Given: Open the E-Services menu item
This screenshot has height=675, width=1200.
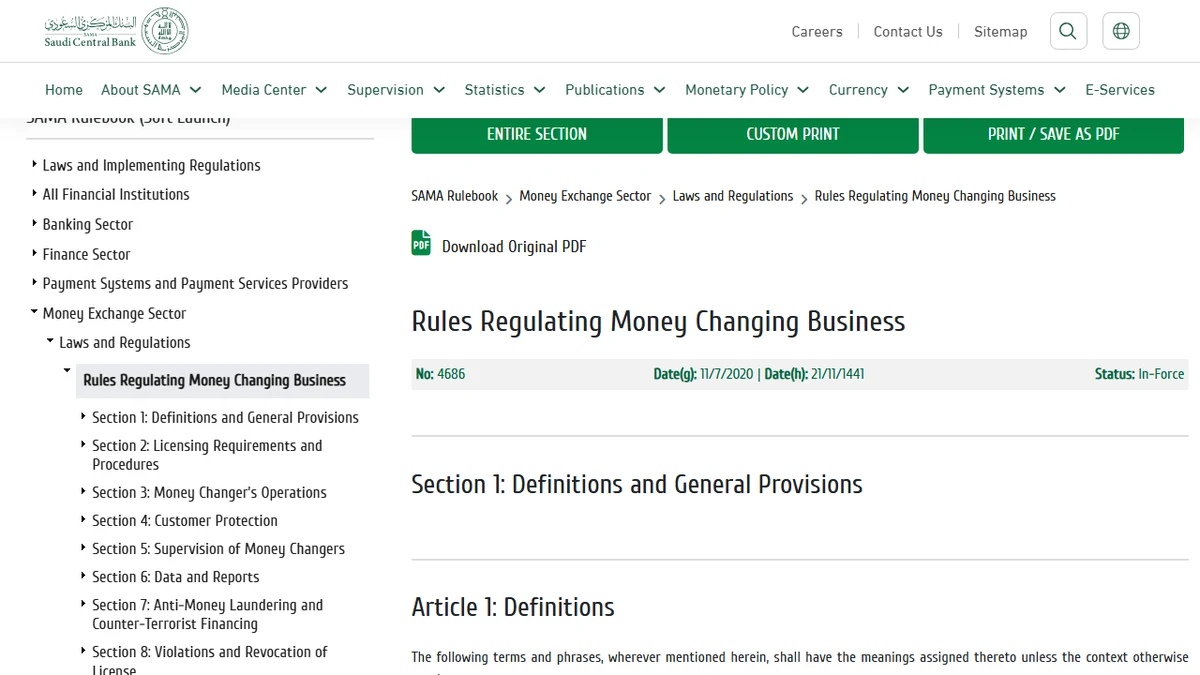Looking at the screenshot, I should coord(1120,90).
